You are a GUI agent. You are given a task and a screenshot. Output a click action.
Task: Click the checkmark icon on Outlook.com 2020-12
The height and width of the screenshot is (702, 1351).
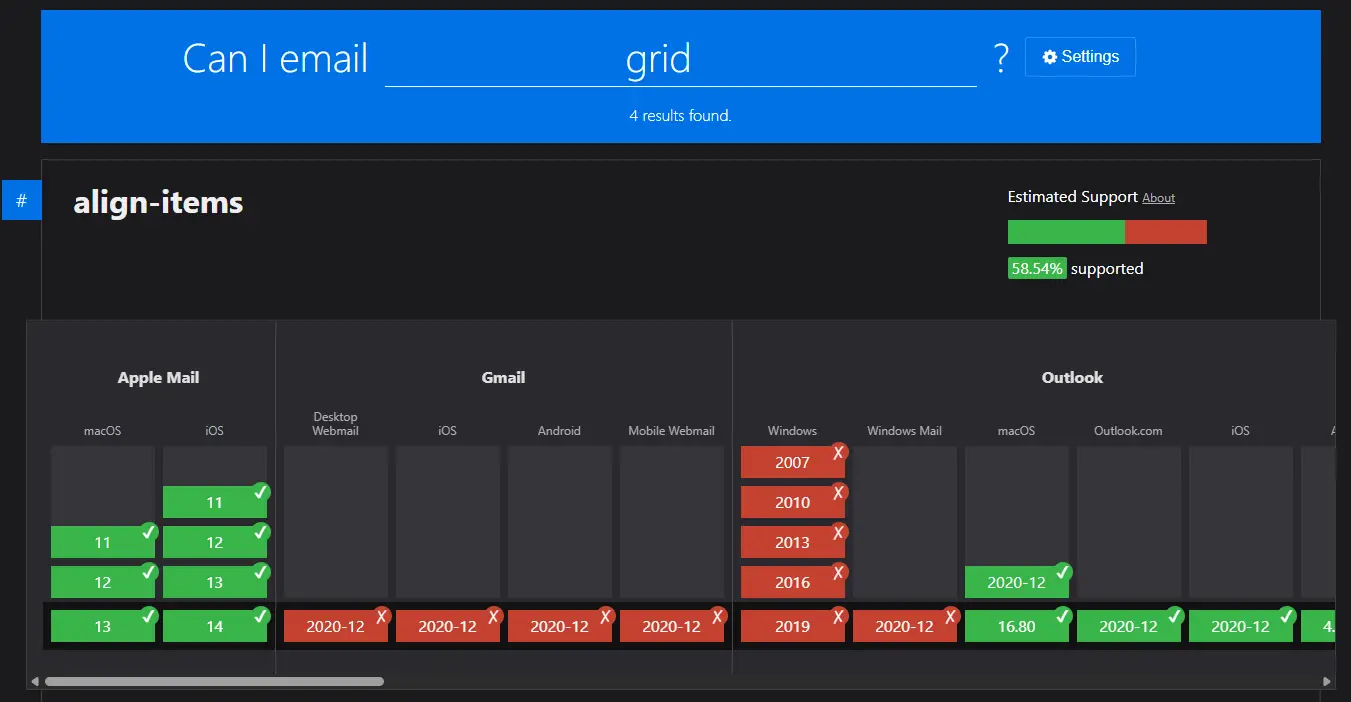(x=1175, y=616)
